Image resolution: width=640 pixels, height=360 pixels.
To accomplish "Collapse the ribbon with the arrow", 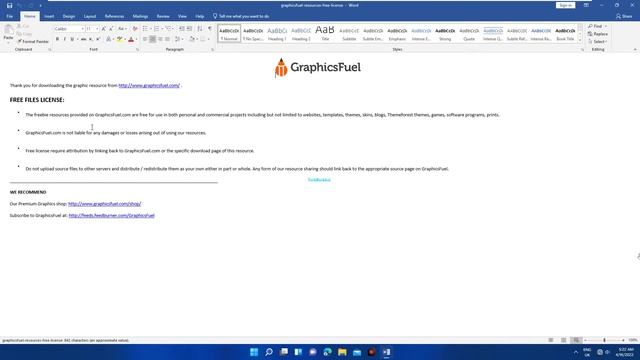I will coord(635,49).
